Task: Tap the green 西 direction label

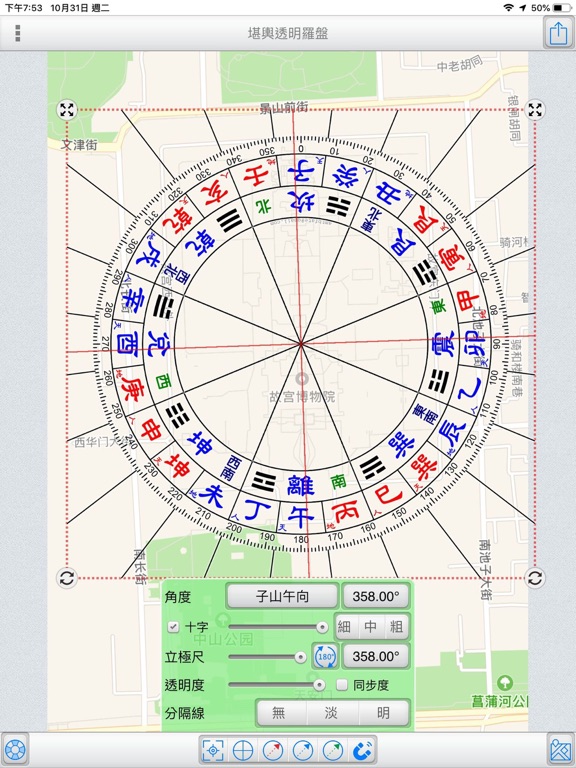Action: pyautogui.click(x=163, y=381)
